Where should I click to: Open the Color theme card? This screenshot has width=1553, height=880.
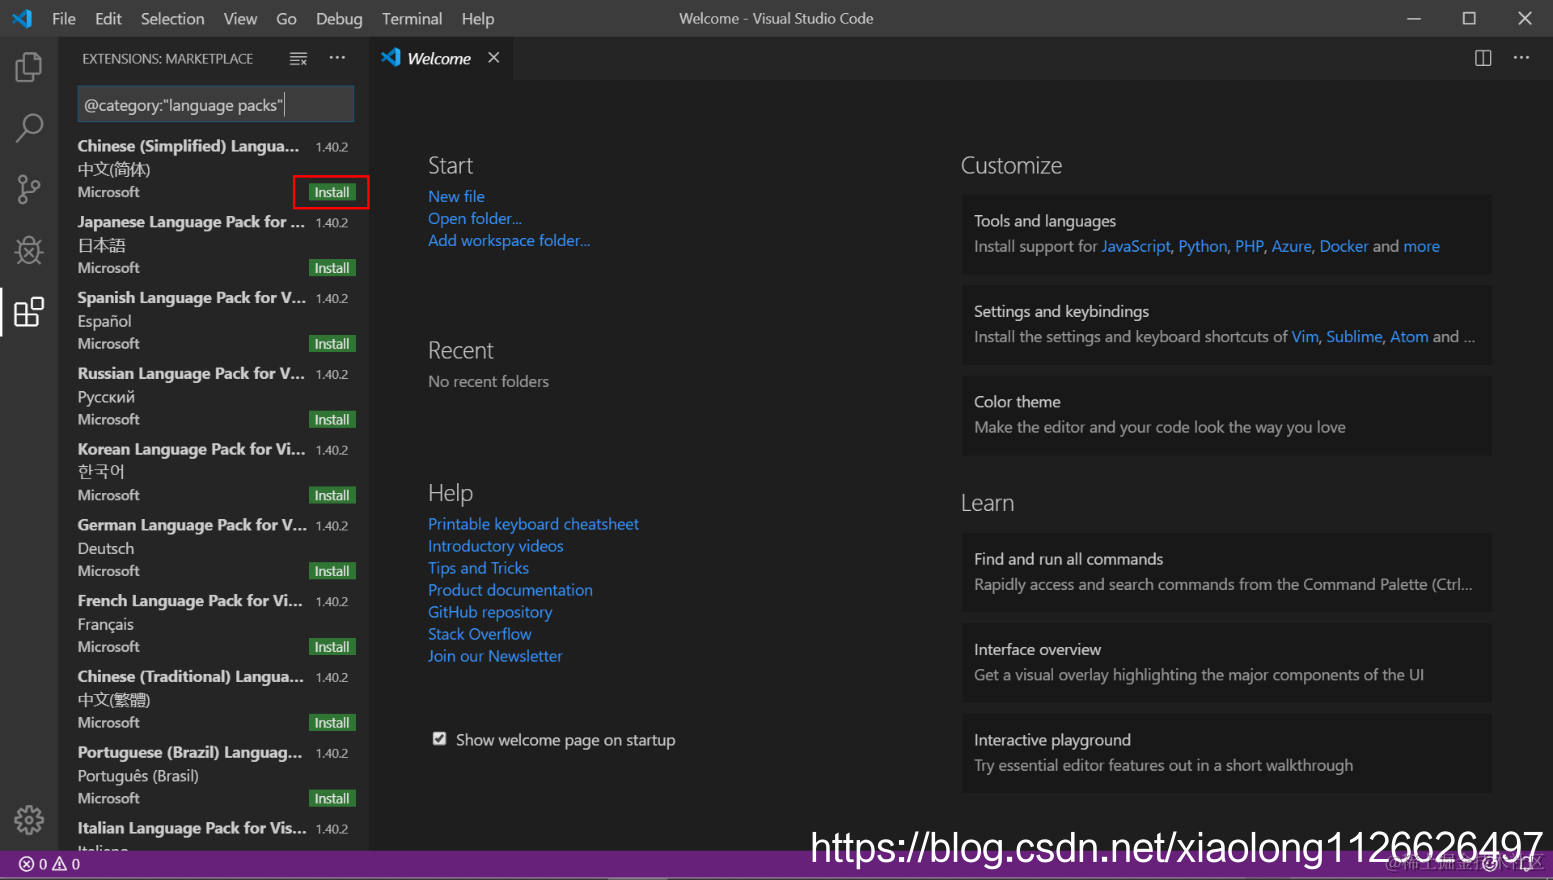point(1227,415)
